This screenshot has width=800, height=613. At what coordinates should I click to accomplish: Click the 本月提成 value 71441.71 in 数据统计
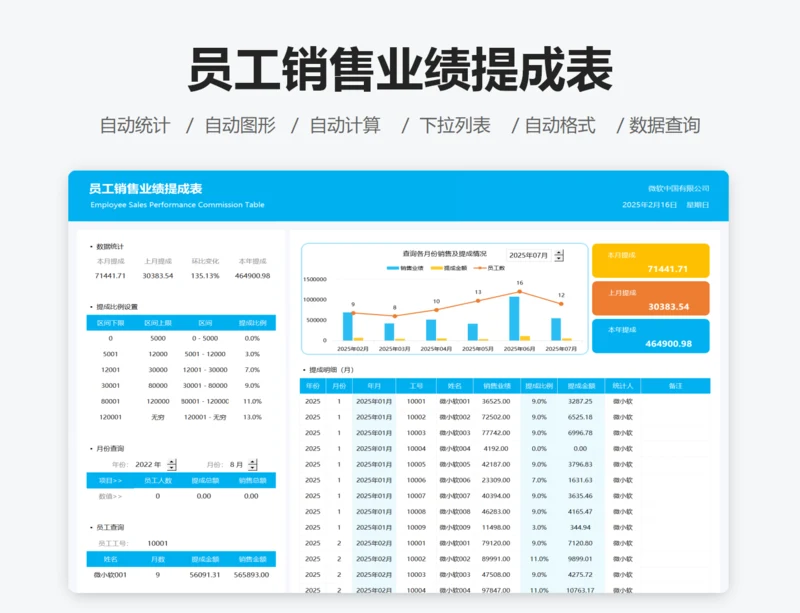[x=110, y=276]
